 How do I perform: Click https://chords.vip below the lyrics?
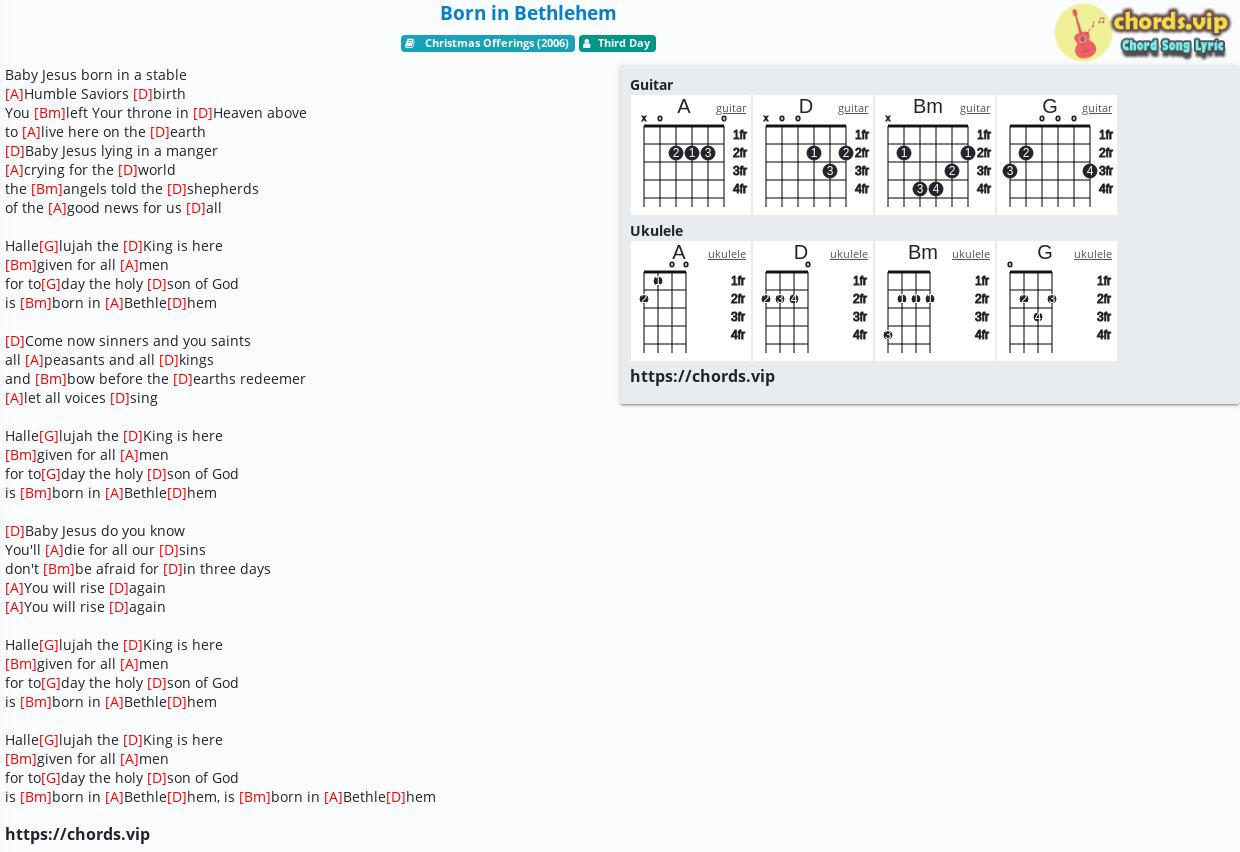pyautogui.click(x=77, y=834)
